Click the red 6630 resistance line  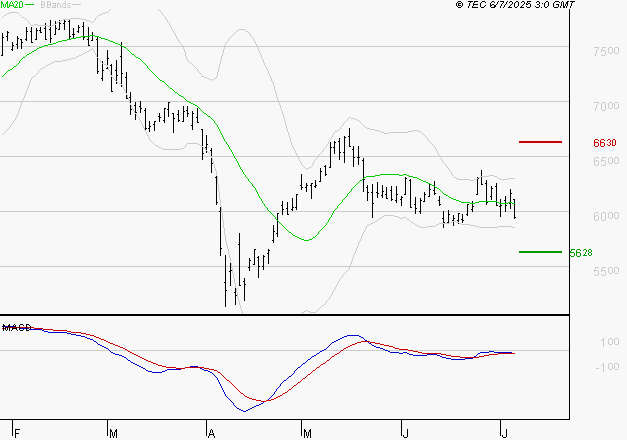click(x=540, y=142)
